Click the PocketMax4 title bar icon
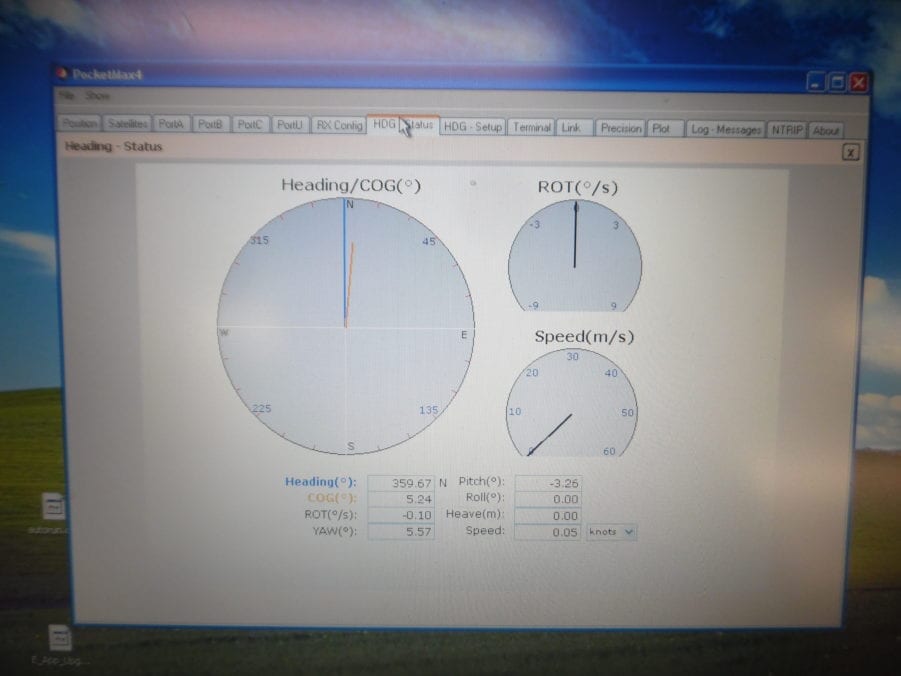 pyautogui.click(x=63, y=74)
